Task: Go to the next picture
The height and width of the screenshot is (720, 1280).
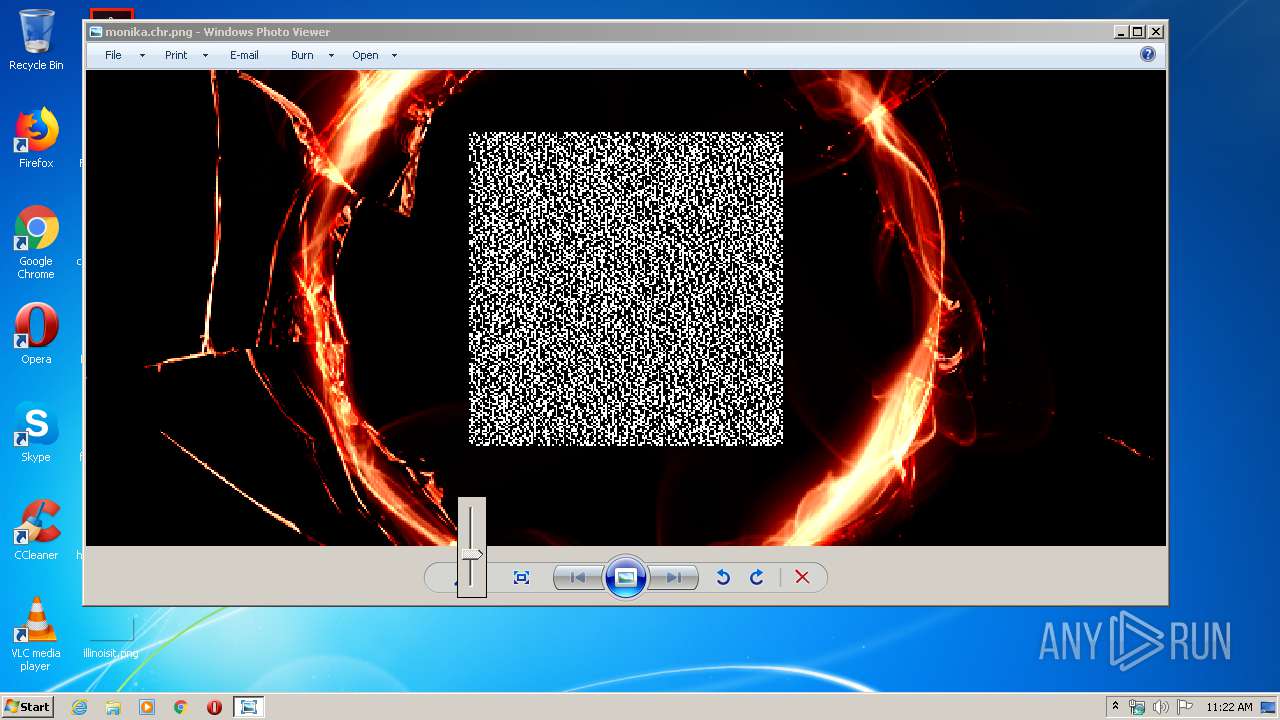Action: pyautogui.click(x=674, y=577)
